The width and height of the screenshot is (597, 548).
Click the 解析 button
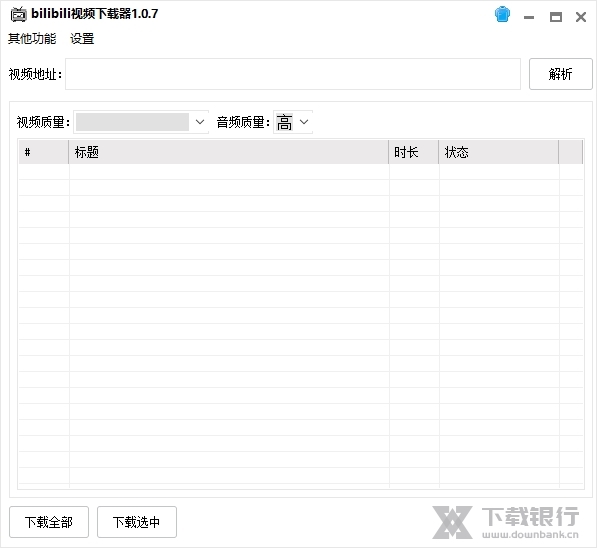[x=560, y=74]
